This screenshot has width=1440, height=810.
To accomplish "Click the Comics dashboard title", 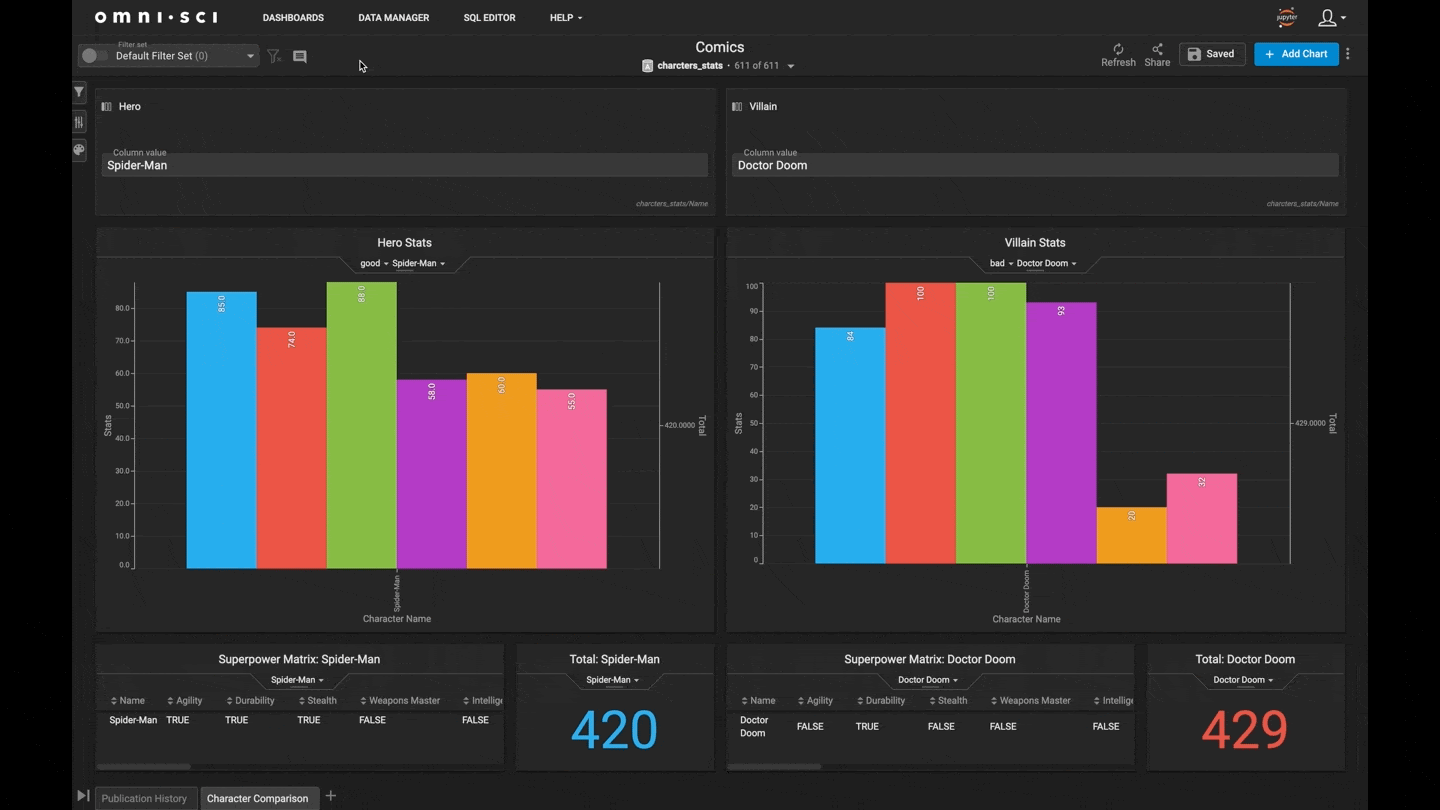I will tap(720, 47).
